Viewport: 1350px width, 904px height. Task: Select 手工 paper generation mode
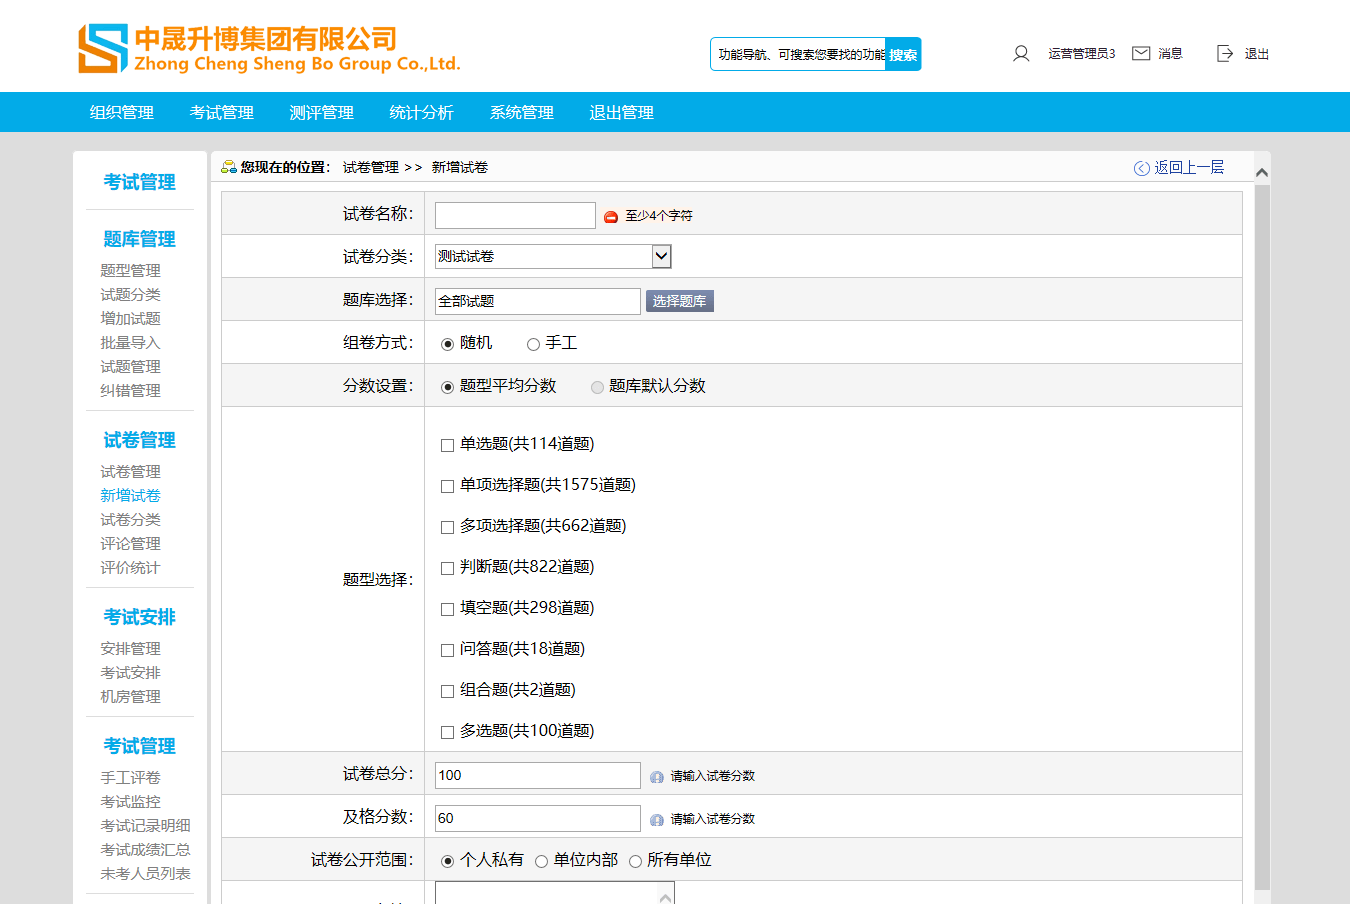pos(533,344)
